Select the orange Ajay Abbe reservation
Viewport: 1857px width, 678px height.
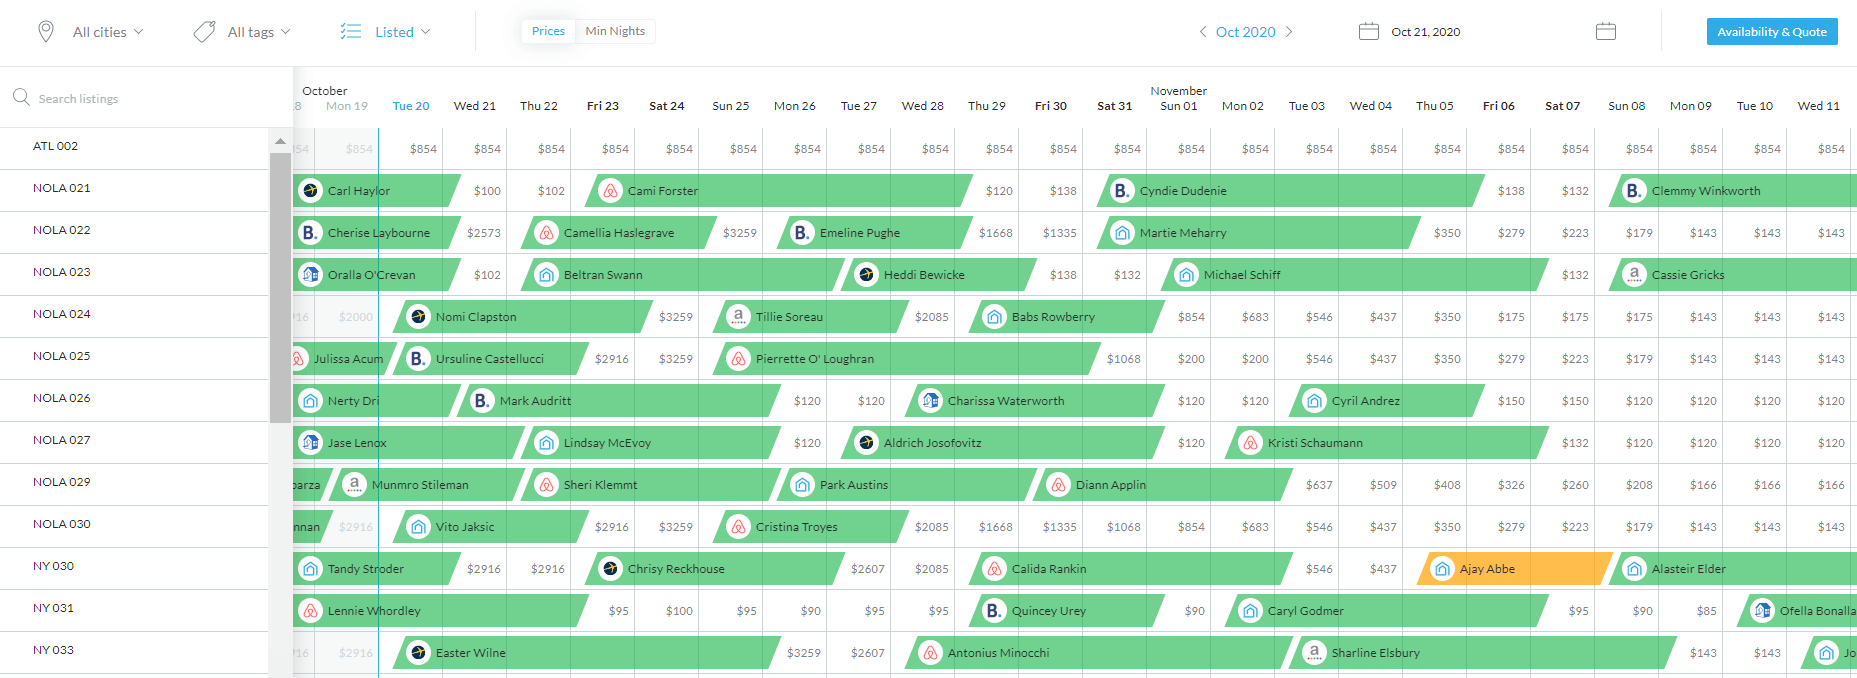pyautogui.click(x=1512, y=569)
